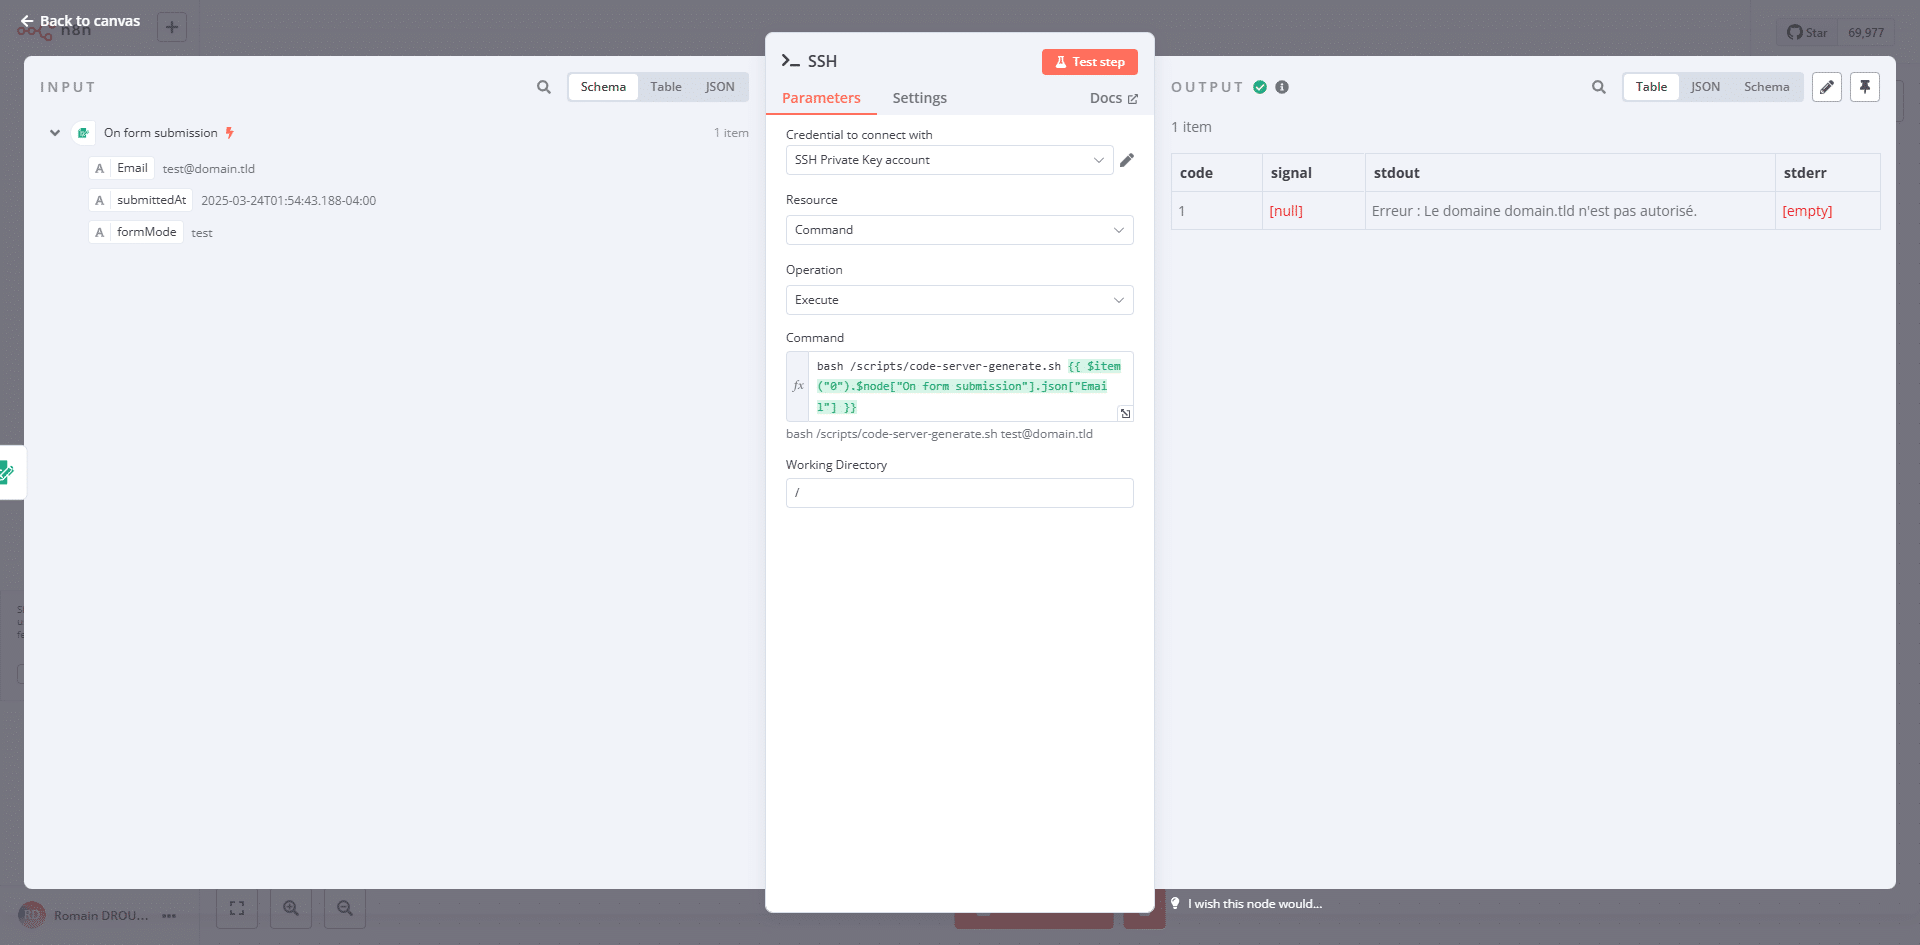1920x945 pixels.
Task: Open expression editor expand icon in Command
Action: pyautogui.click(x=1125, y=413)
